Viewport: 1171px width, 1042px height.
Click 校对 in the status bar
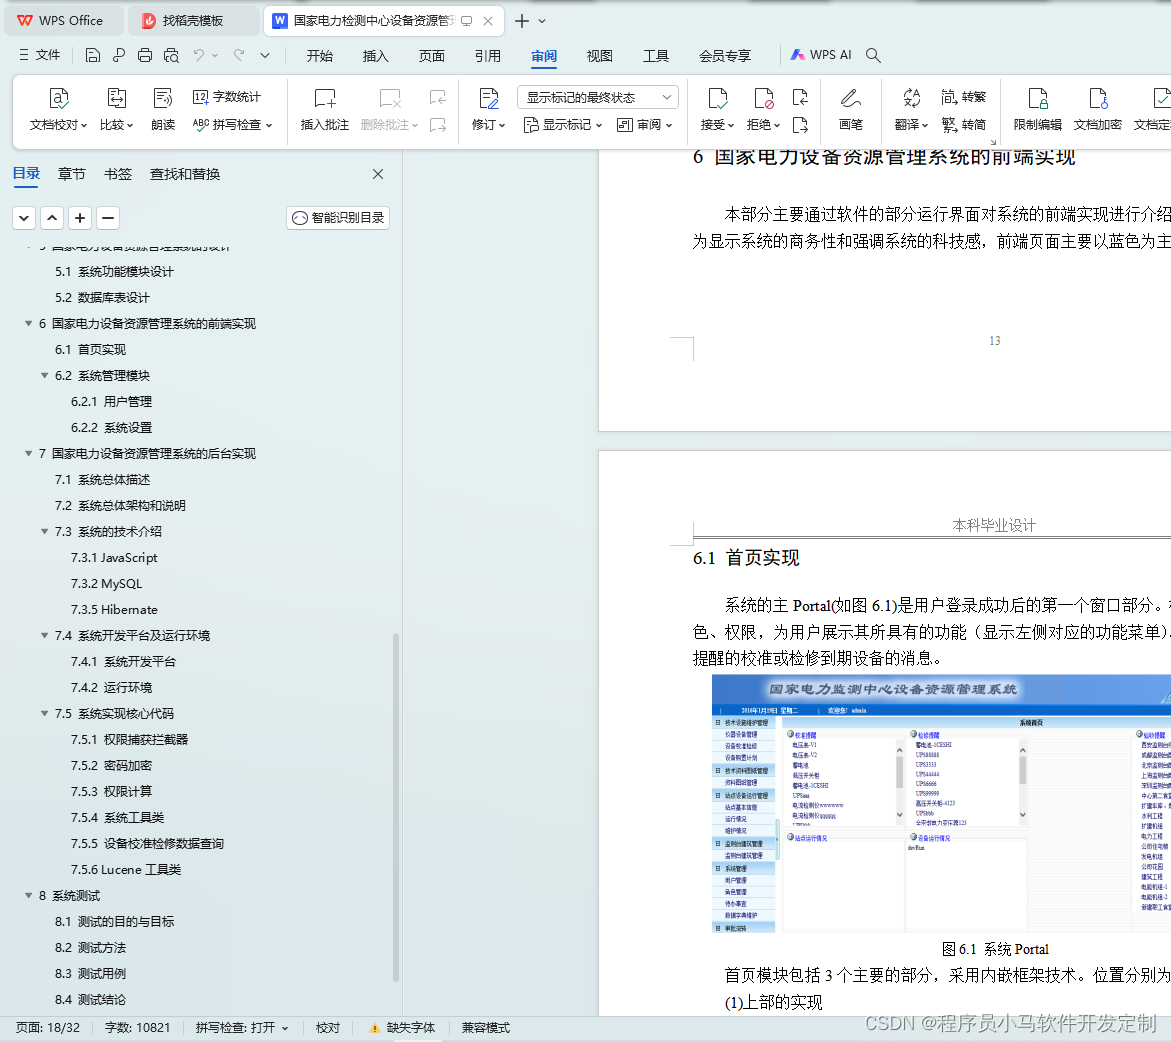(328, 1028)
